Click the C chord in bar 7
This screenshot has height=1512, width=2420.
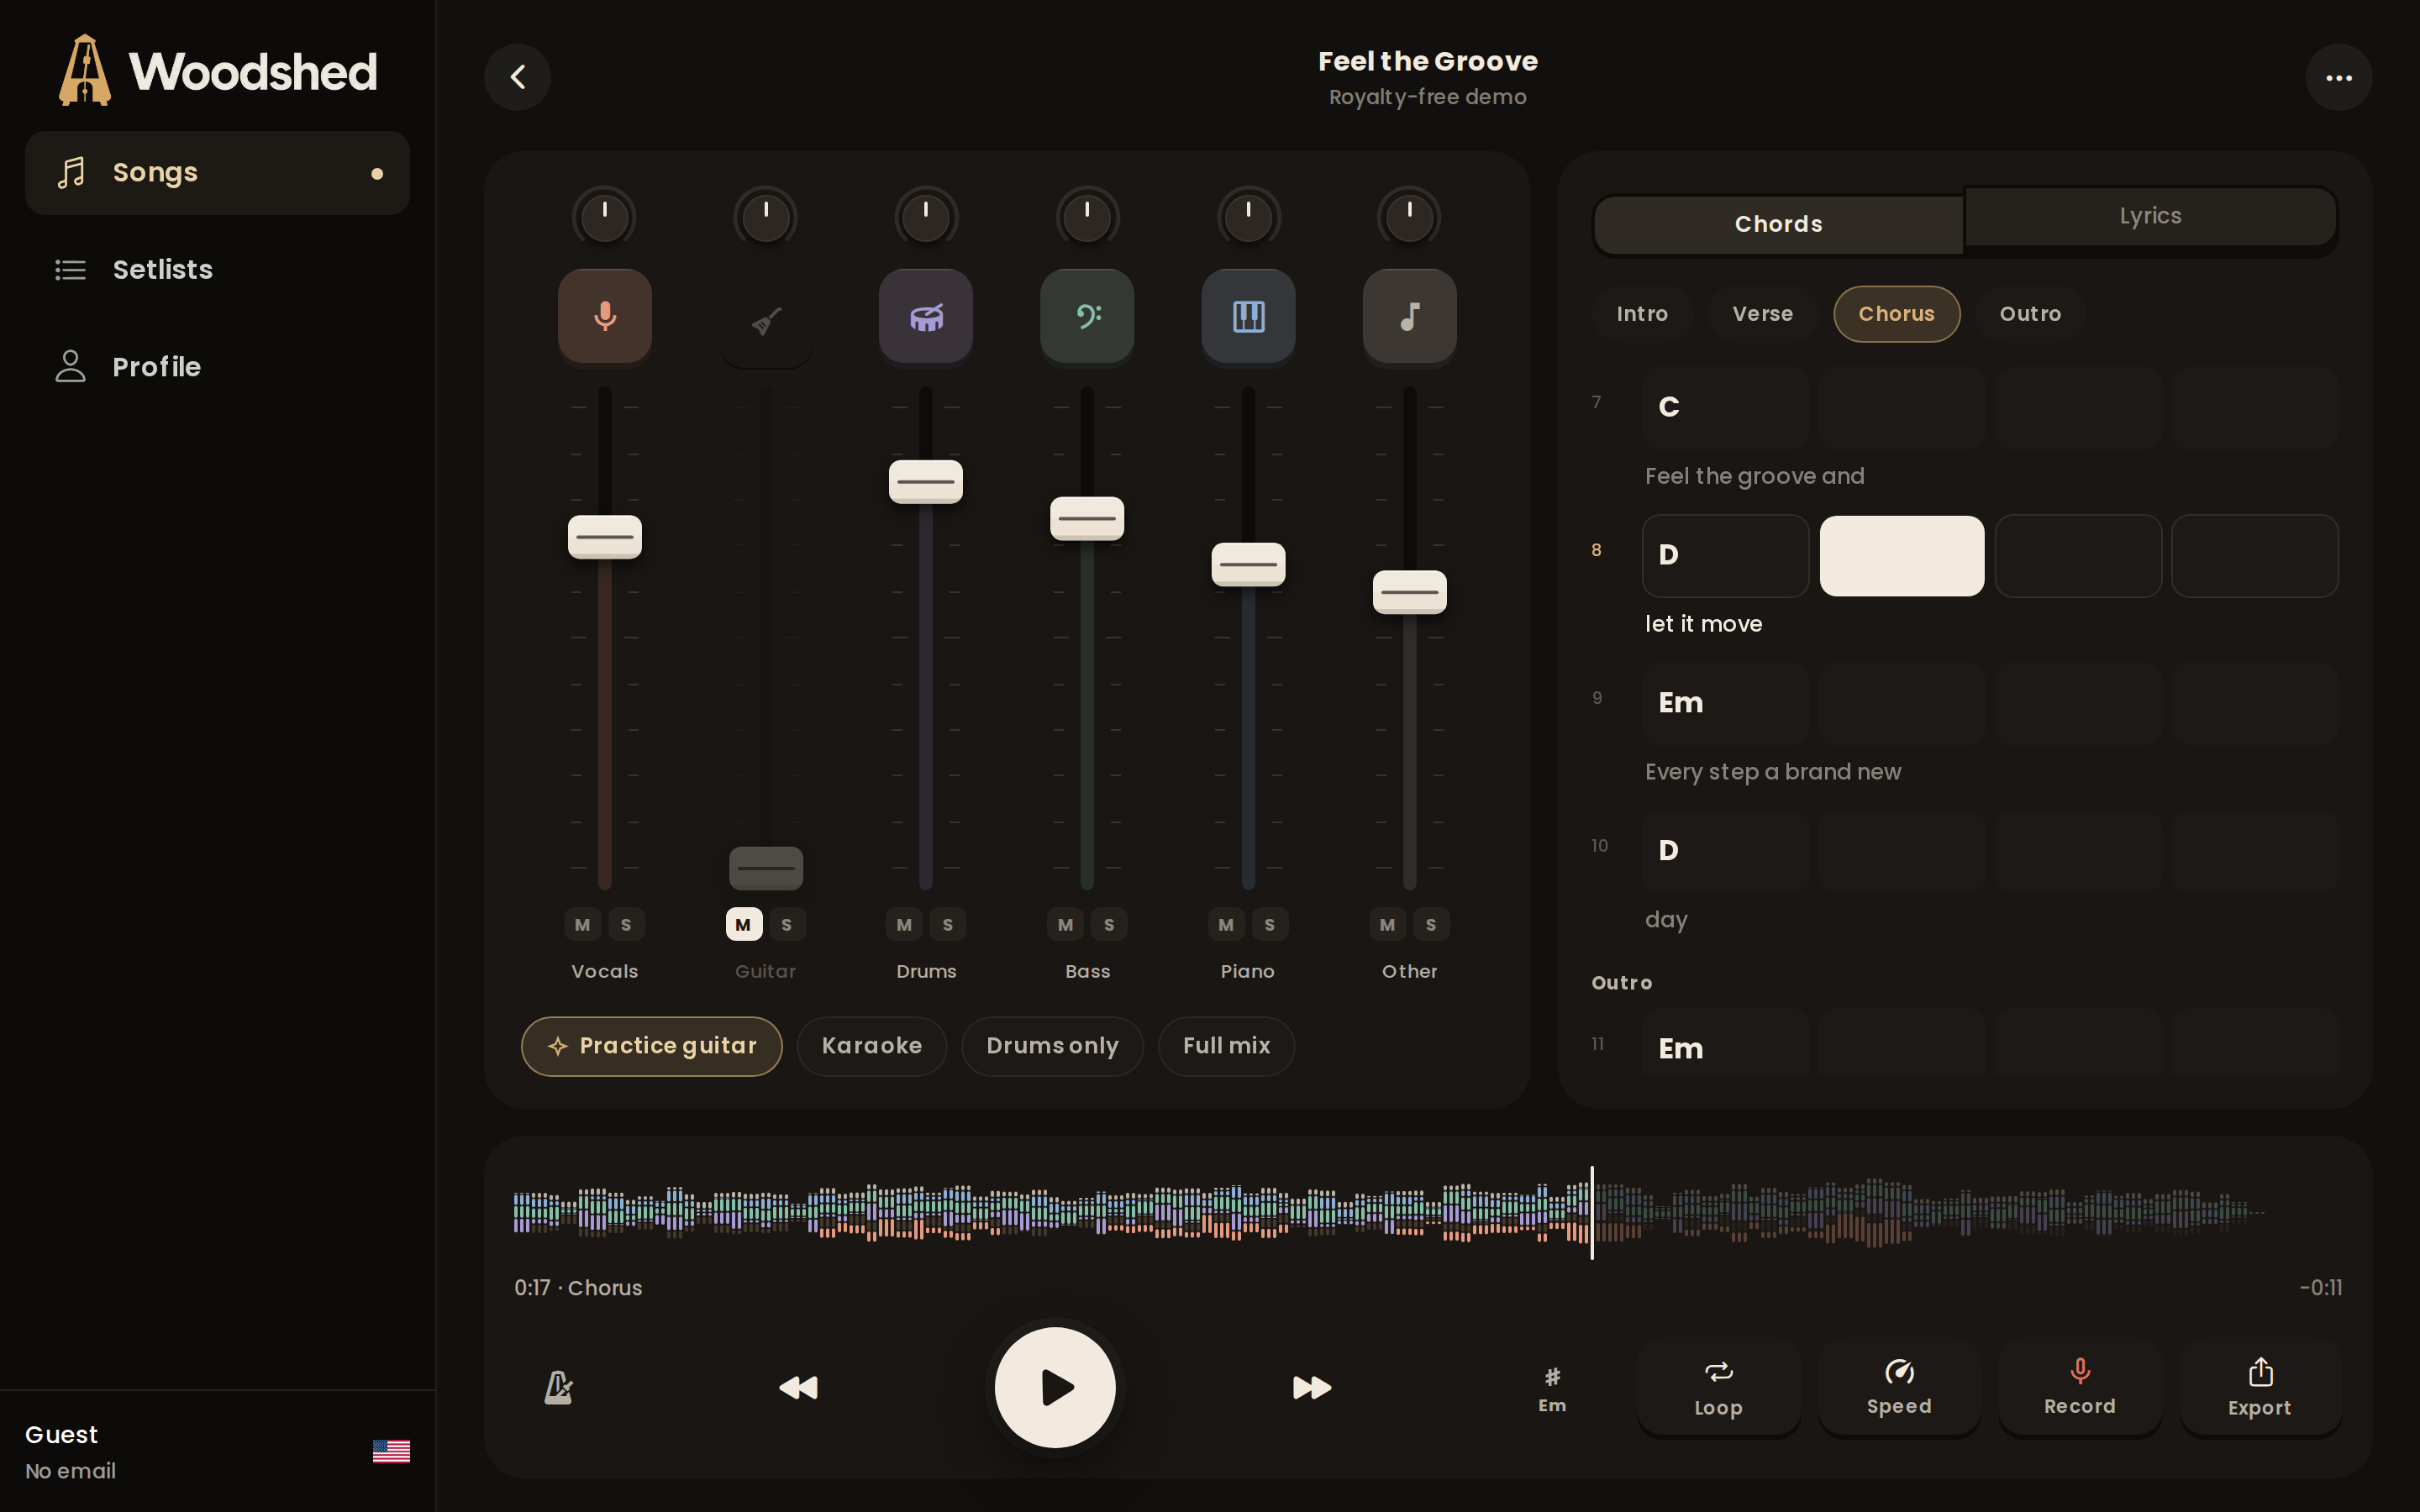(x=1725, y=407)
